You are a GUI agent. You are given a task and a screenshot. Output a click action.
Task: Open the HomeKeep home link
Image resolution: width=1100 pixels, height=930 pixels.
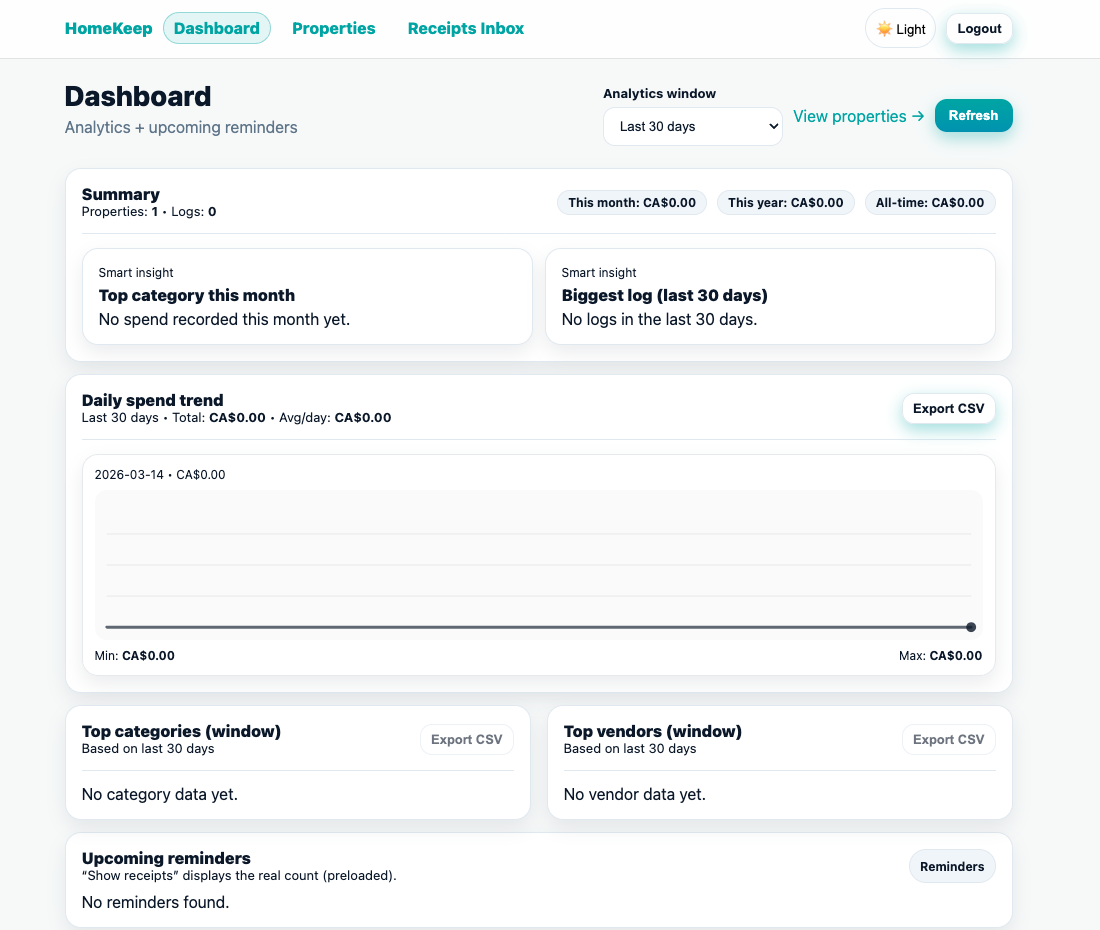click(108, 28)
